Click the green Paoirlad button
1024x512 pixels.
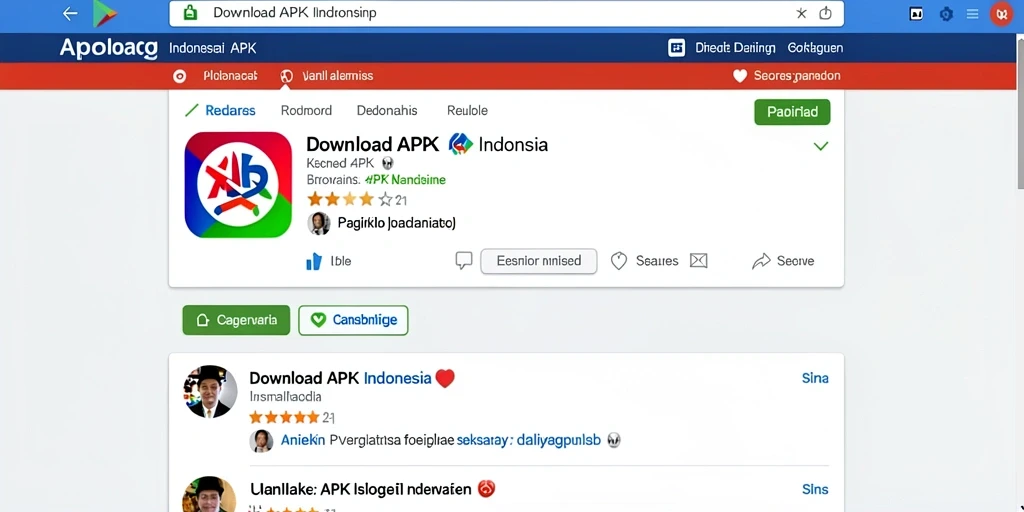coord(792,112)
